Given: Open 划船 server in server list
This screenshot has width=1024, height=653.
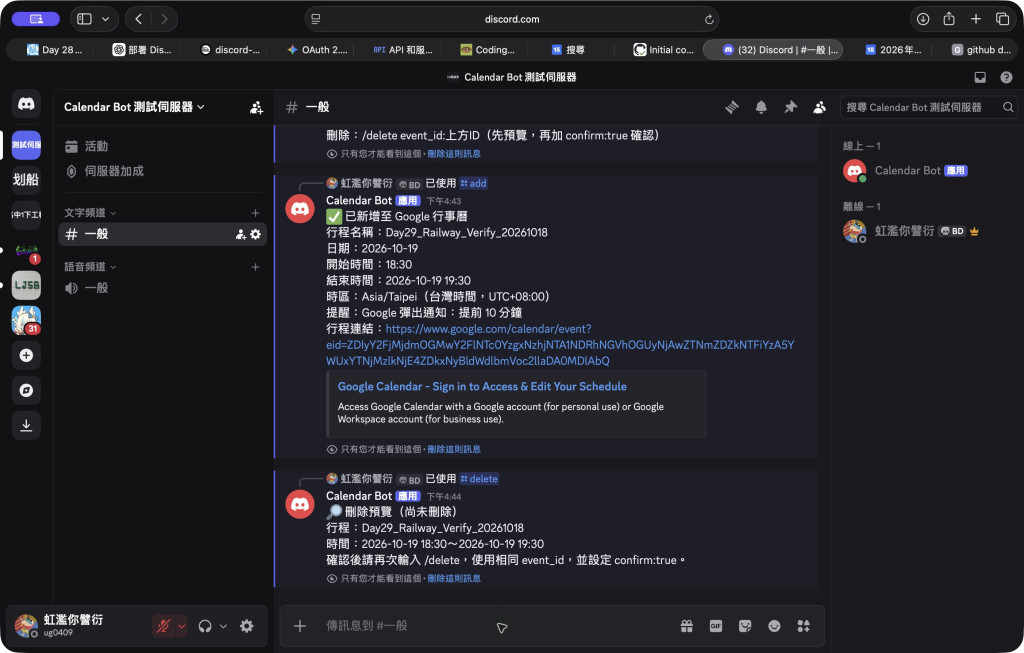Looking at the screenshot, I should click(26, 179).
